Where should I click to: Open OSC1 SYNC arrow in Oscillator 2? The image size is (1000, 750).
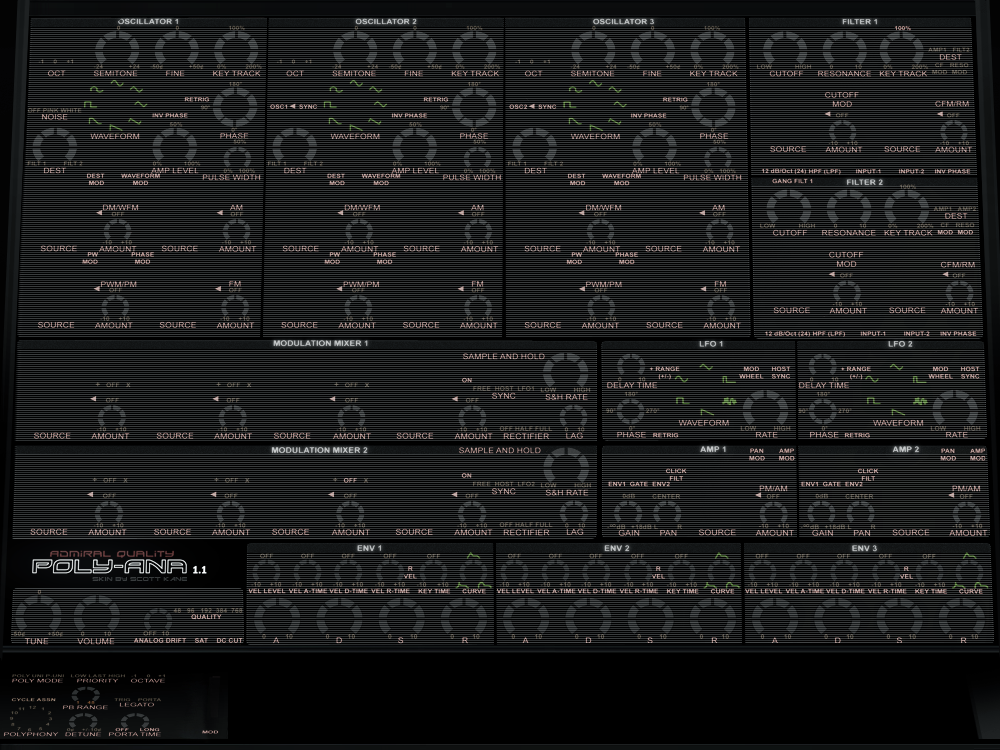tap(293, 107)
